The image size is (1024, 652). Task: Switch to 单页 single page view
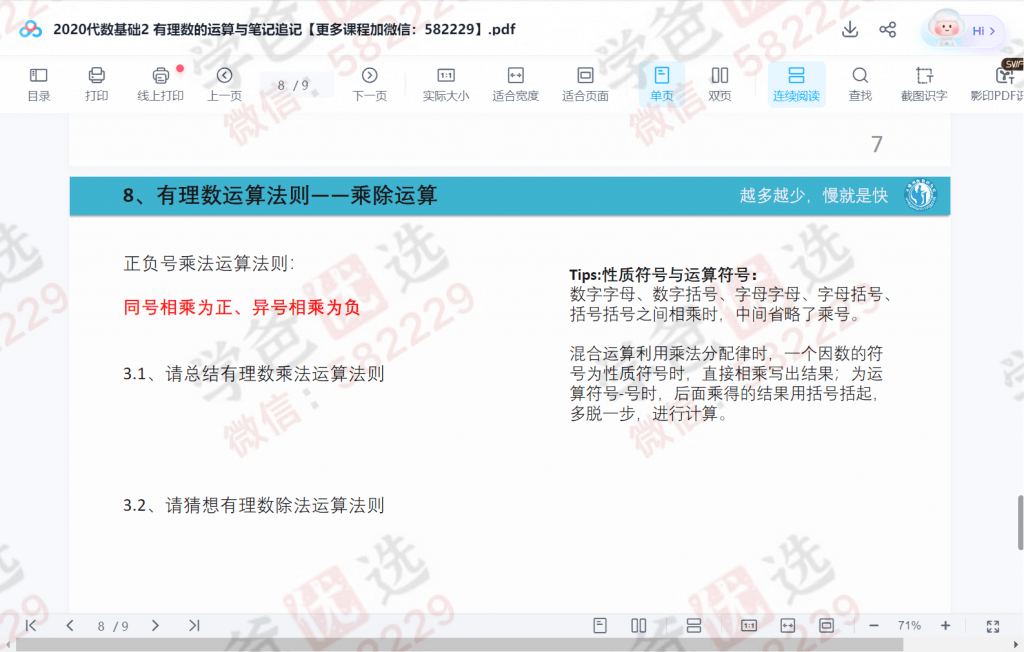pyautogui.click(x=662, y=84)
